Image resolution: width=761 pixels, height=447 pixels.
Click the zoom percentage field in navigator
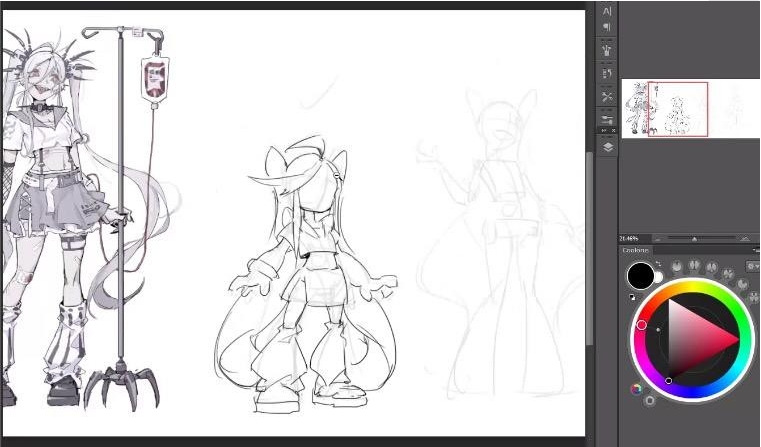pyautogui.click(x=630, y=238)
